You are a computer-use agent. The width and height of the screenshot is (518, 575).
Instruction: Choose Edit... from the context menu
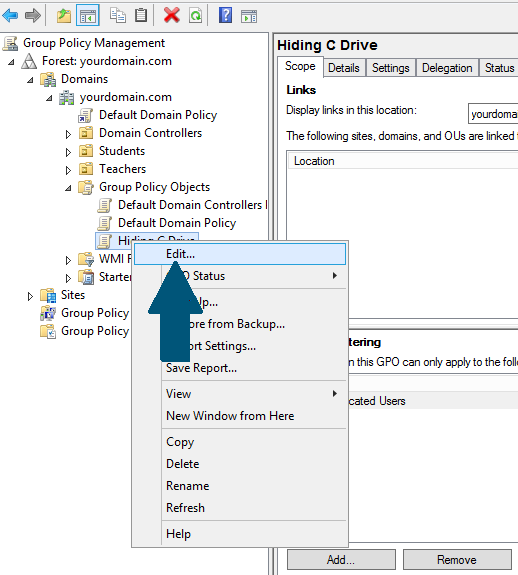tap(240, 254)
